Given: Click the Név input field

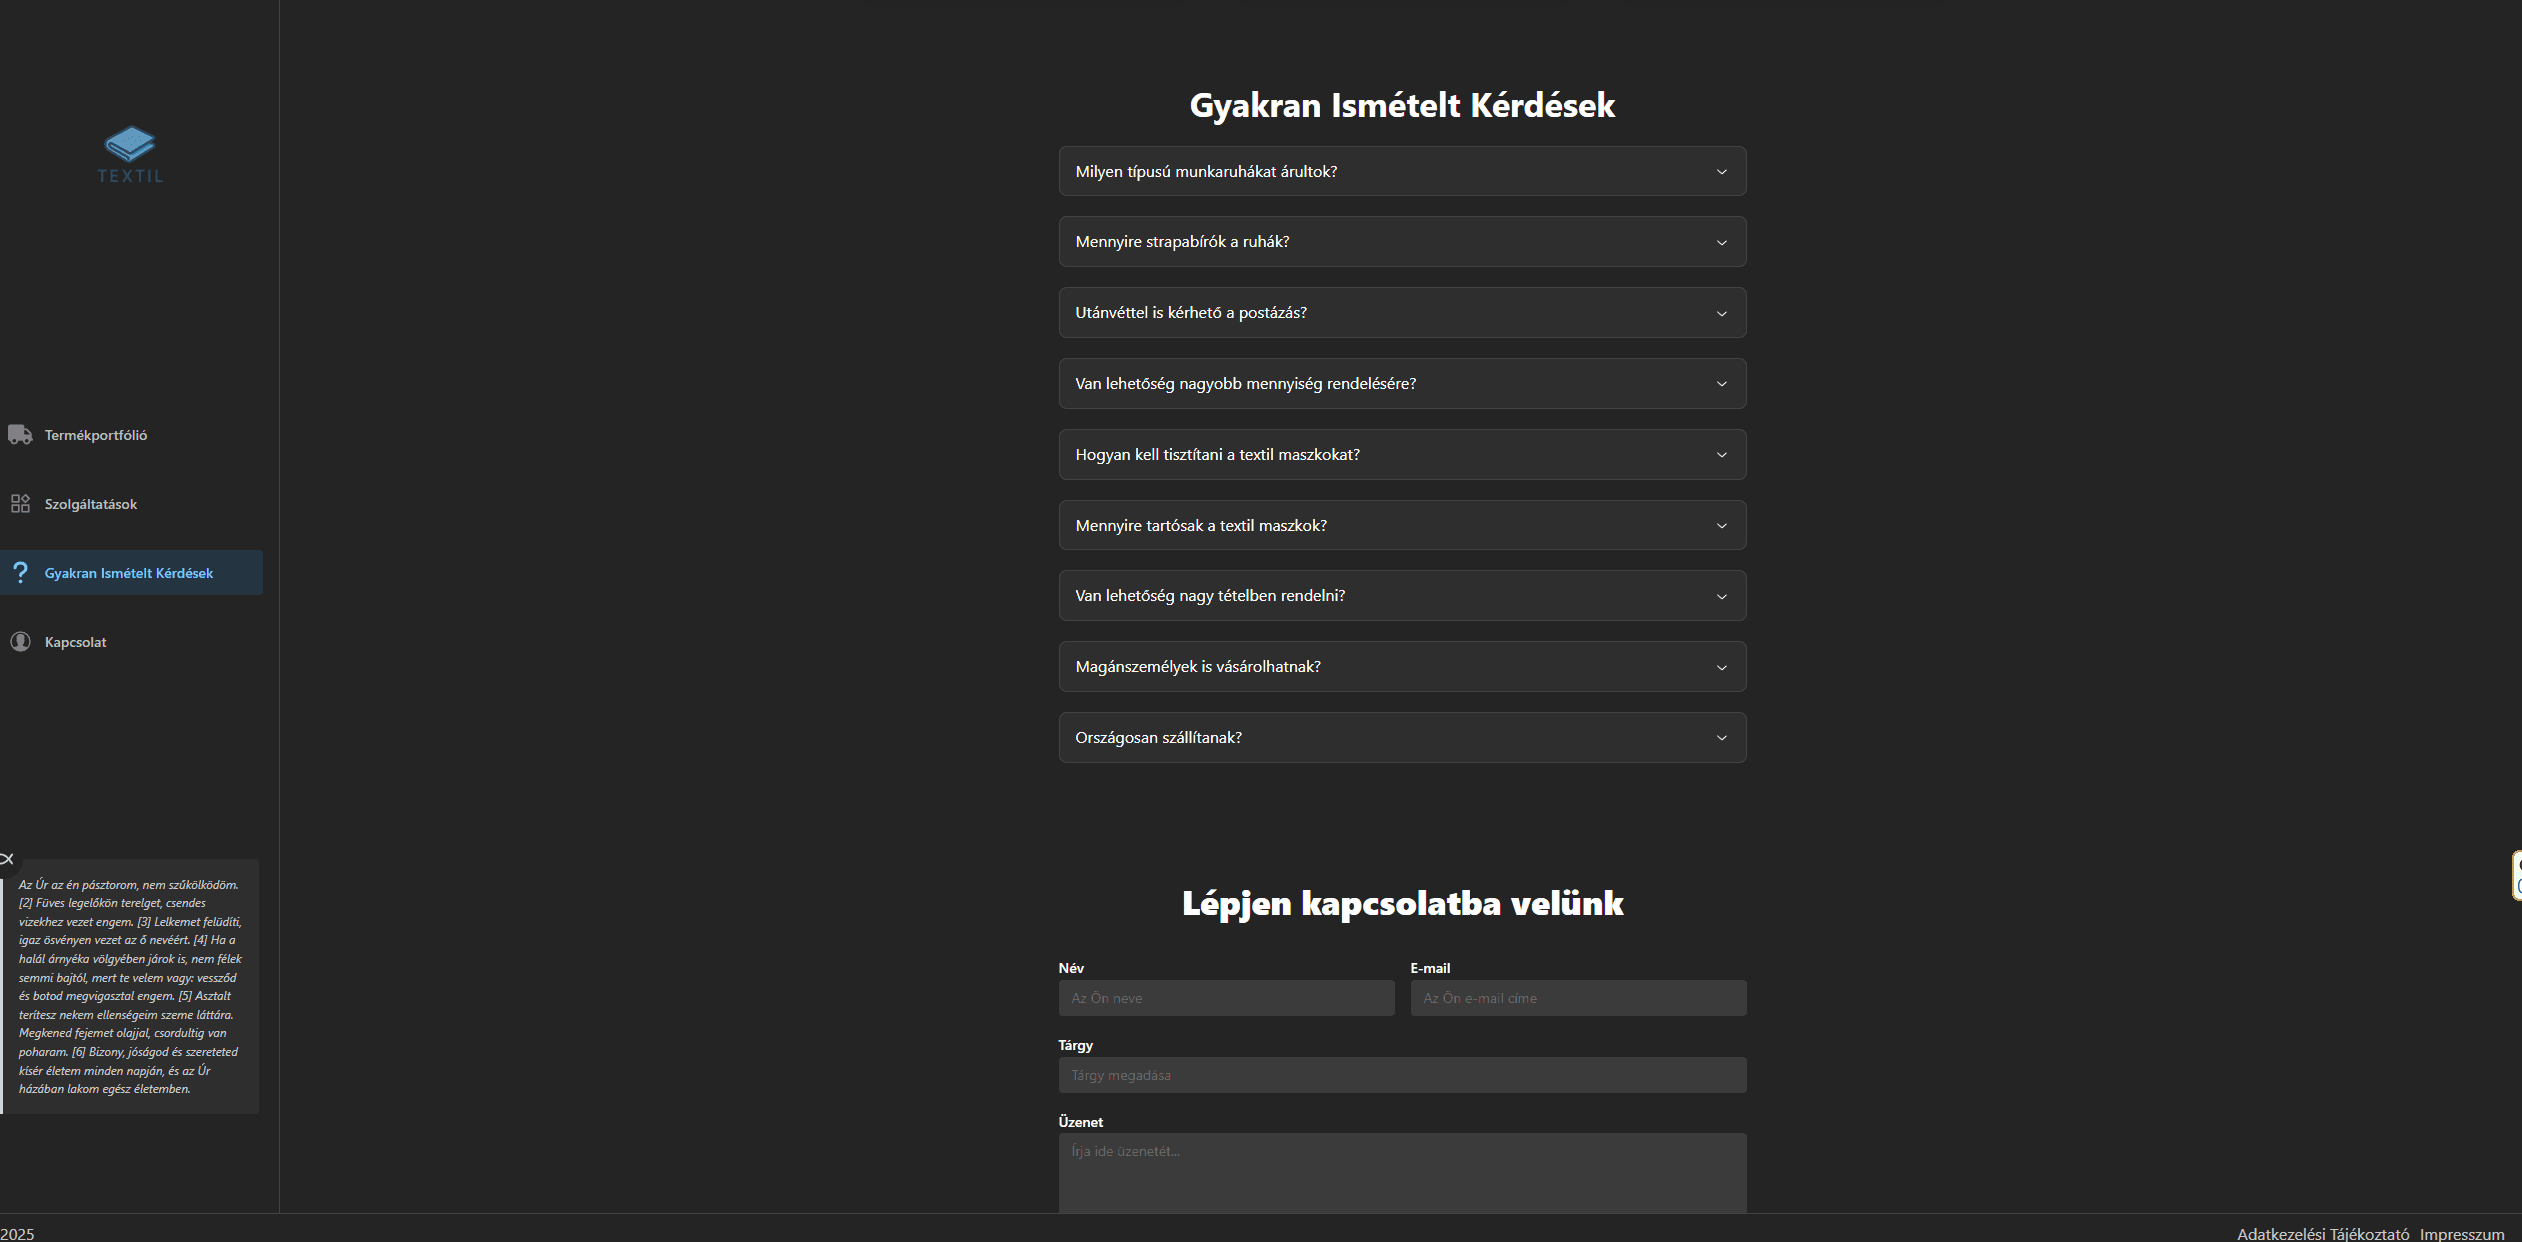Looking at the screenshot, I should coord(1226,998).
